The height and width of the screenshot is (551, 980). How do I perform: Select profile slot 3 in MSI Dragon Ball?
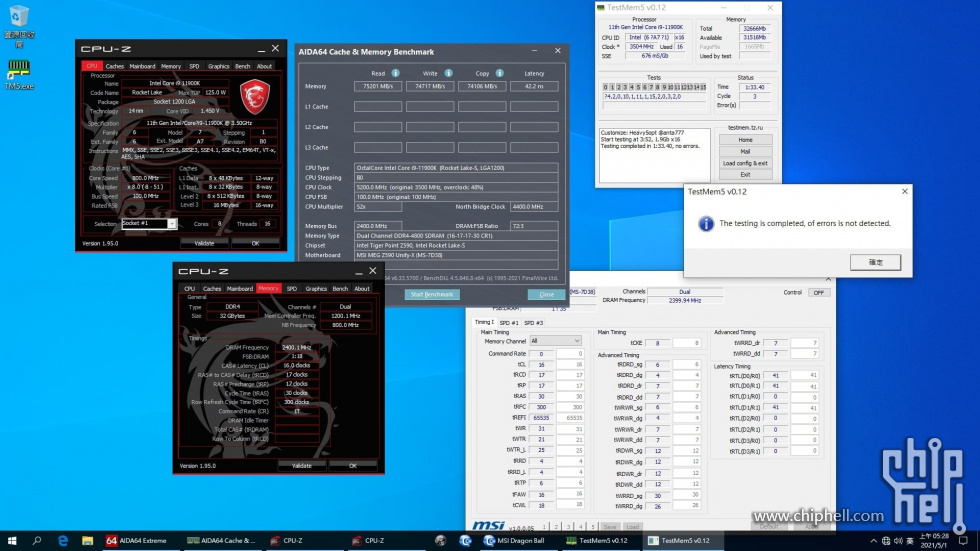[569, 527]
